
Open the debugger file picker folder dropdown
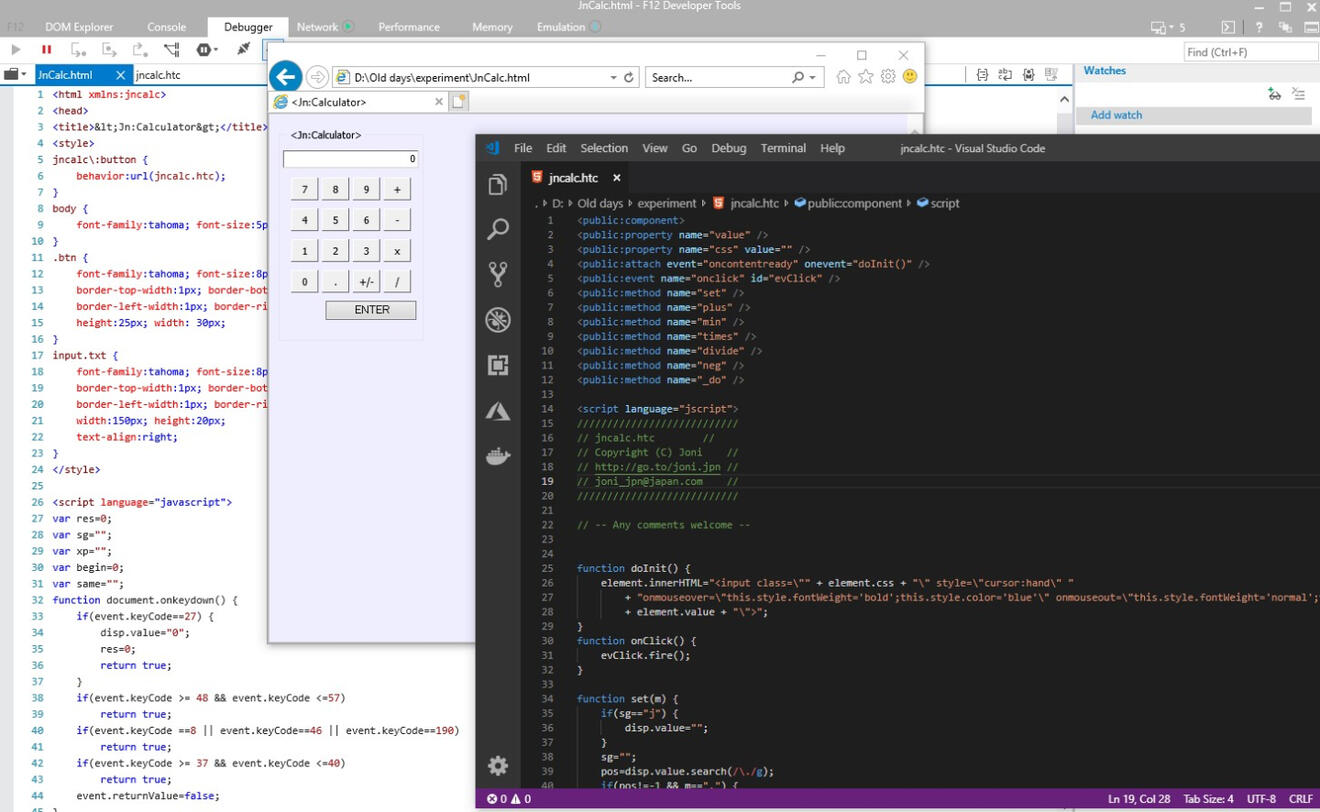tap(15, 75)
